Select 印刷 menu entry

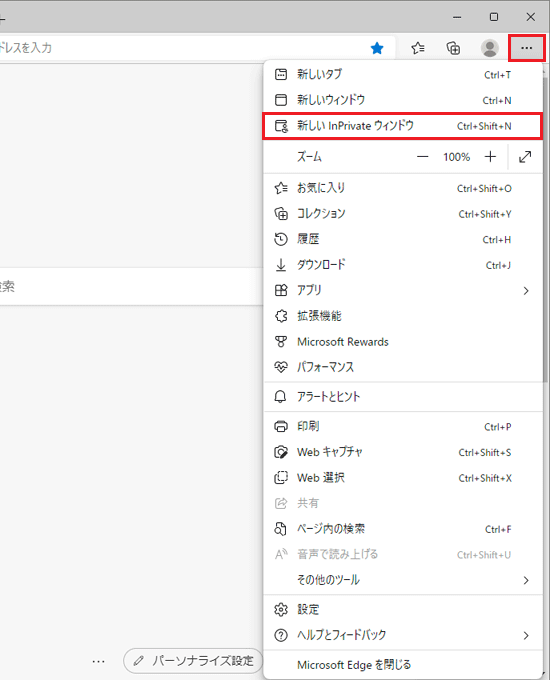403,427
